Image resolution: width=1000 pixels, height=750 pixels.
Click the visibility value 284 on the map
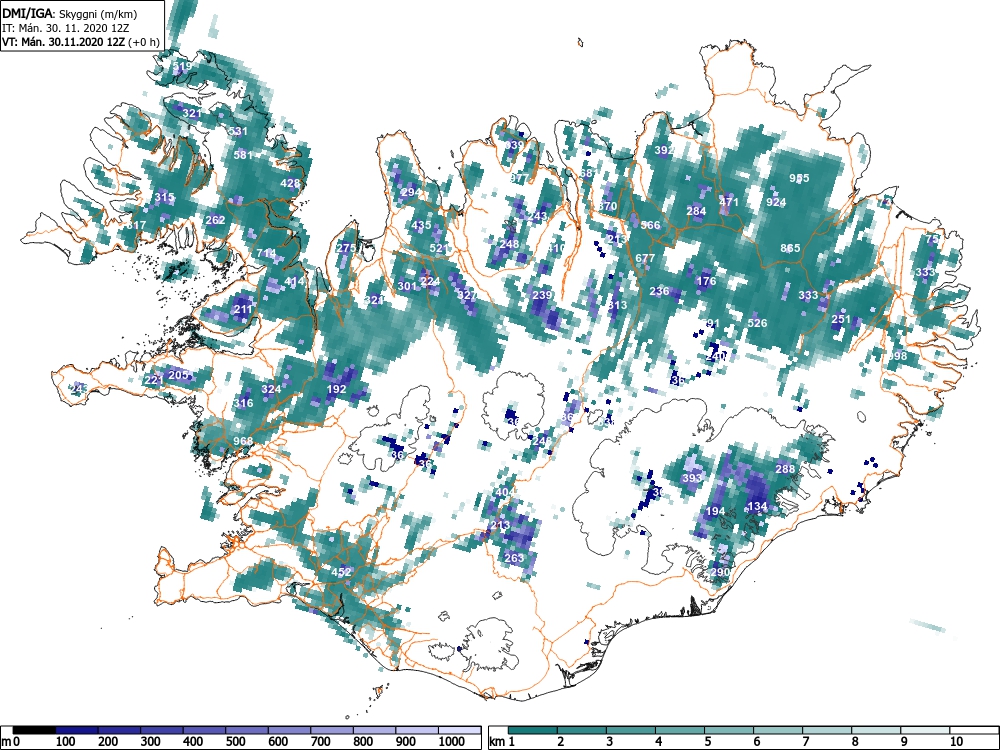pos(696,211)
